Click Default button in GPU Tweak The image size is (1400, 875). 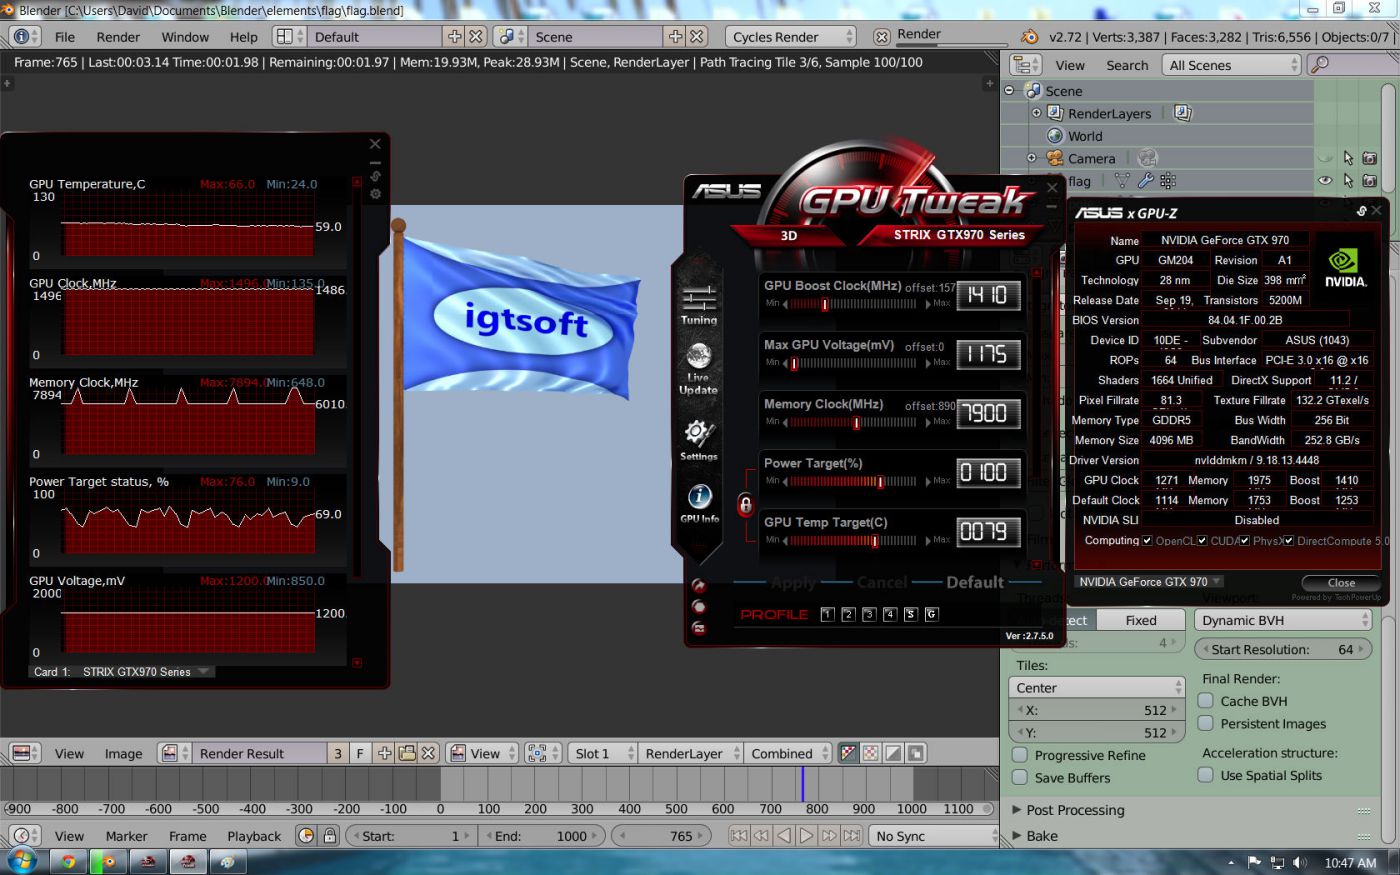[x=975, y=582]
